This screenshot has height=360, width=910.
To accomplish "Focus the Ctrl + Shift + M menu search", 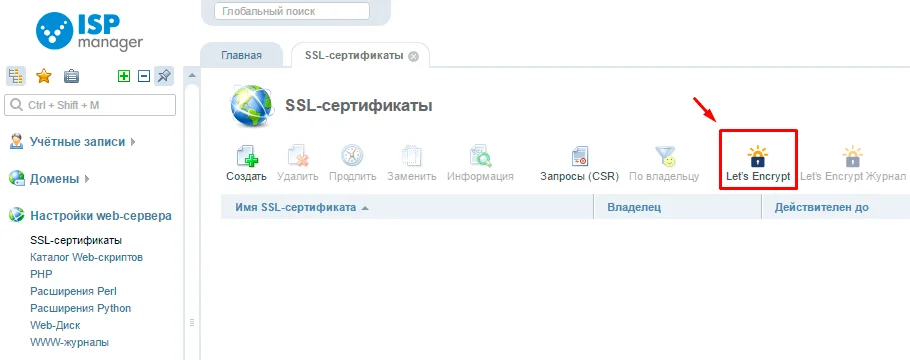I will (90, 105).
